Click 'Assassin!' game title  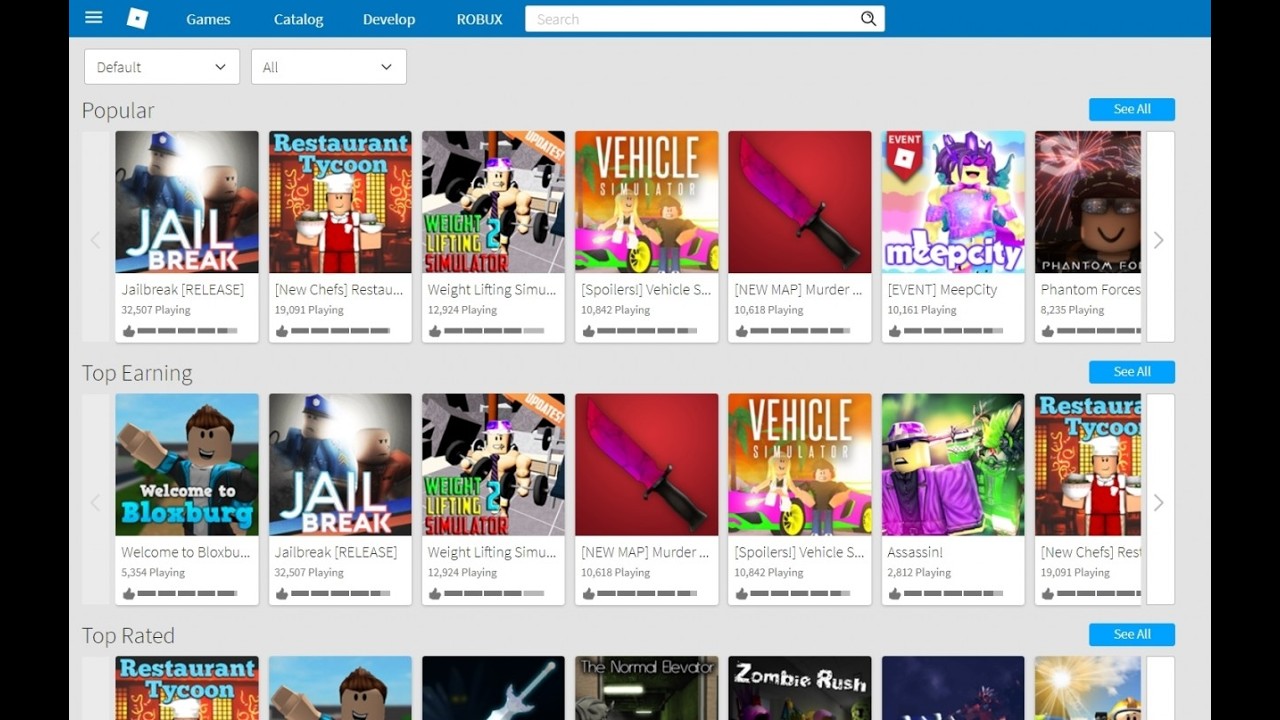click(915, 552)
